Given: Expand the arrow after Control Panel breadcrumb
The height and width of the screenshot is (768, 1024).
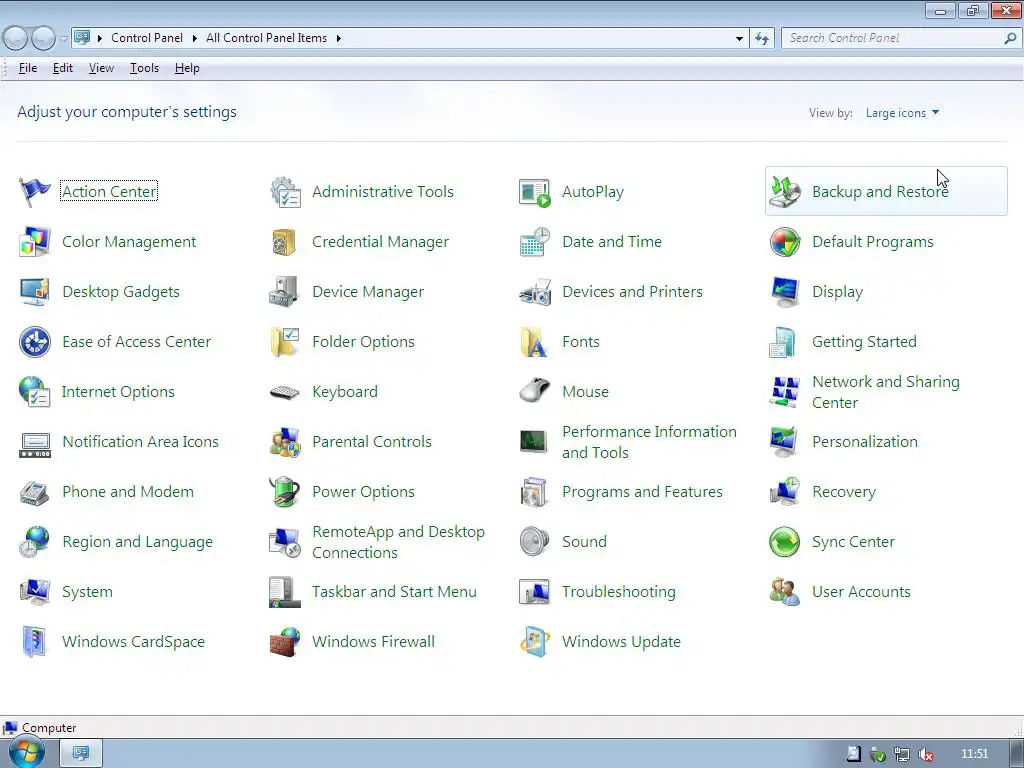Looking at the screenshot, I should [x=195, y=39].
